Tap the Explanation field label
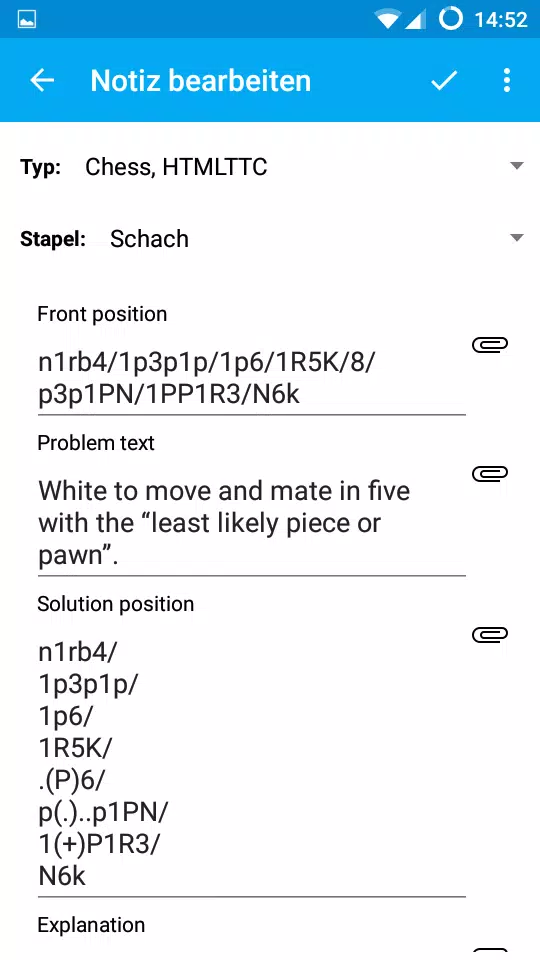The image size is (540, 960). 91,924
